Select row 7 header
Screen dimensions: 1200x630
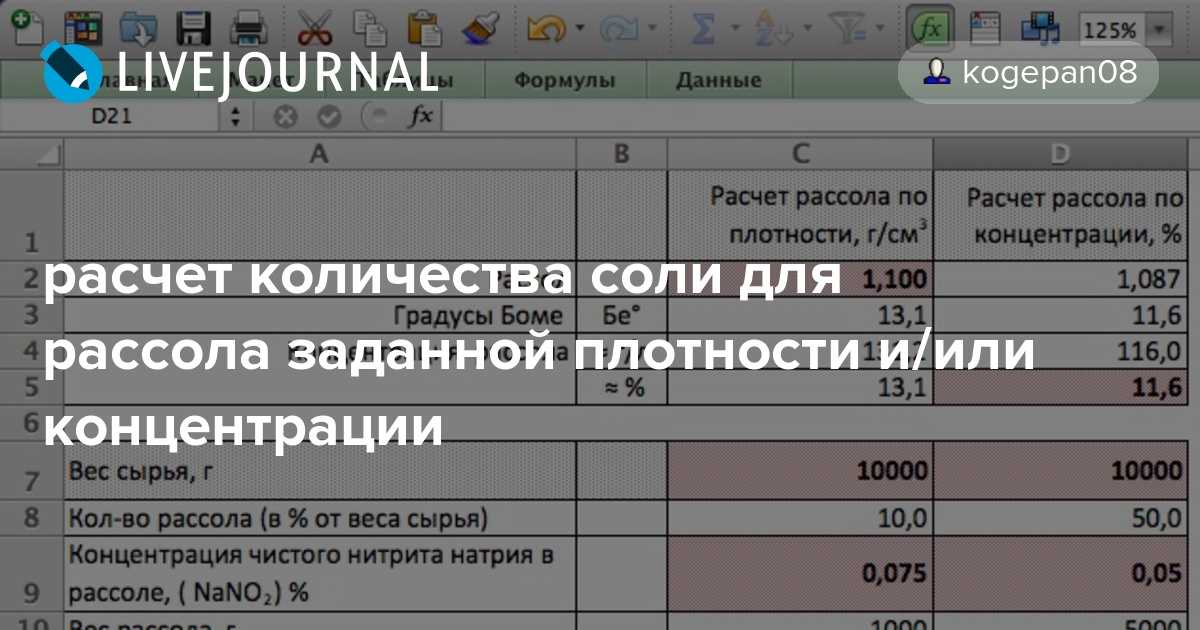pyautogui.click(x=32, y=469)
